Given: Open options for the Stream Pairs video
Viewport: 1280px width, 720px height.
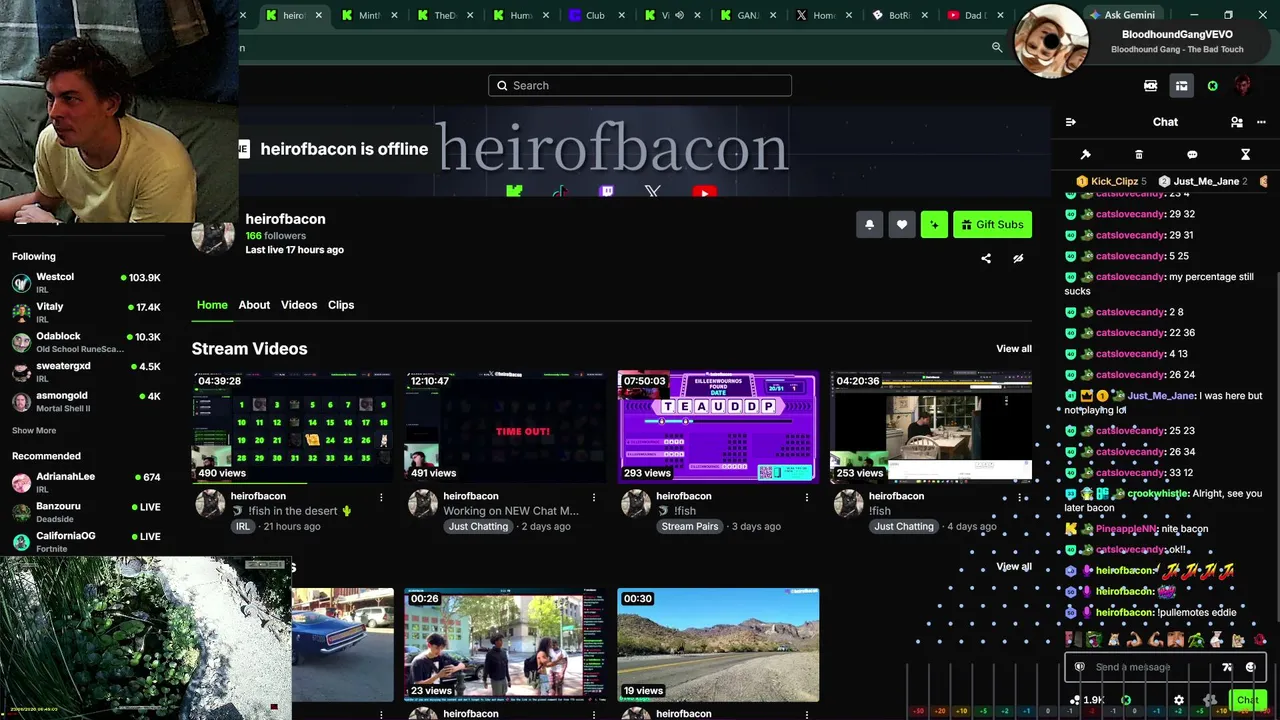Looking at the screenshot, I should [x=807, y=497].
